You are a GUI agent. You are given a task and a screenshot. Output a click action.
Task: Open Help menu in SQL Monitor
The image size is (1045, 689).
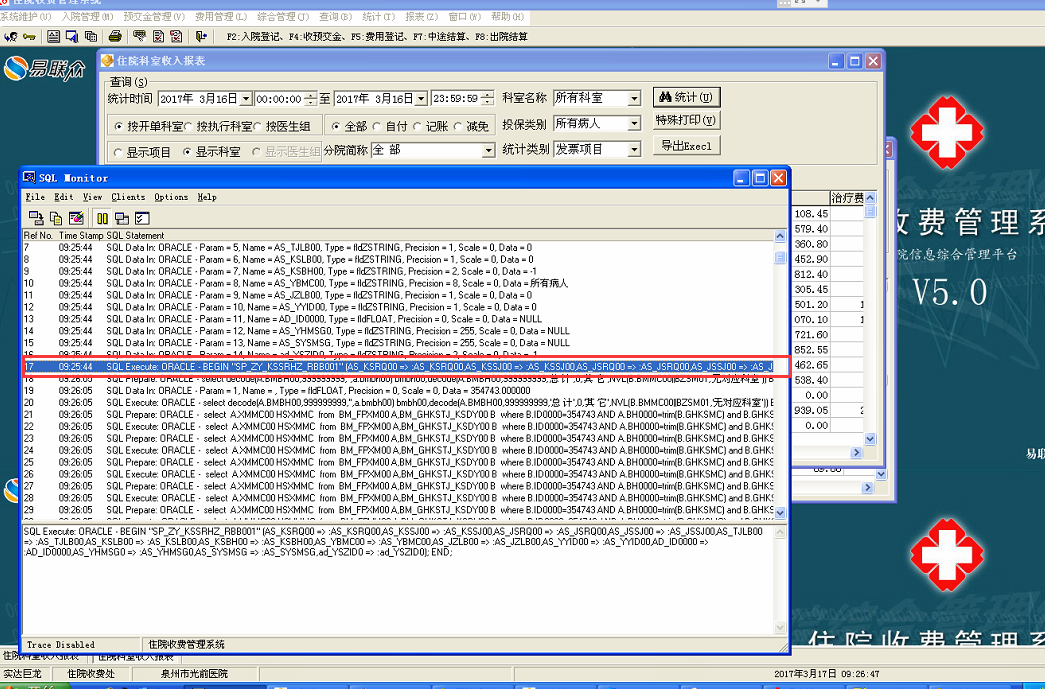coord(207,197)
